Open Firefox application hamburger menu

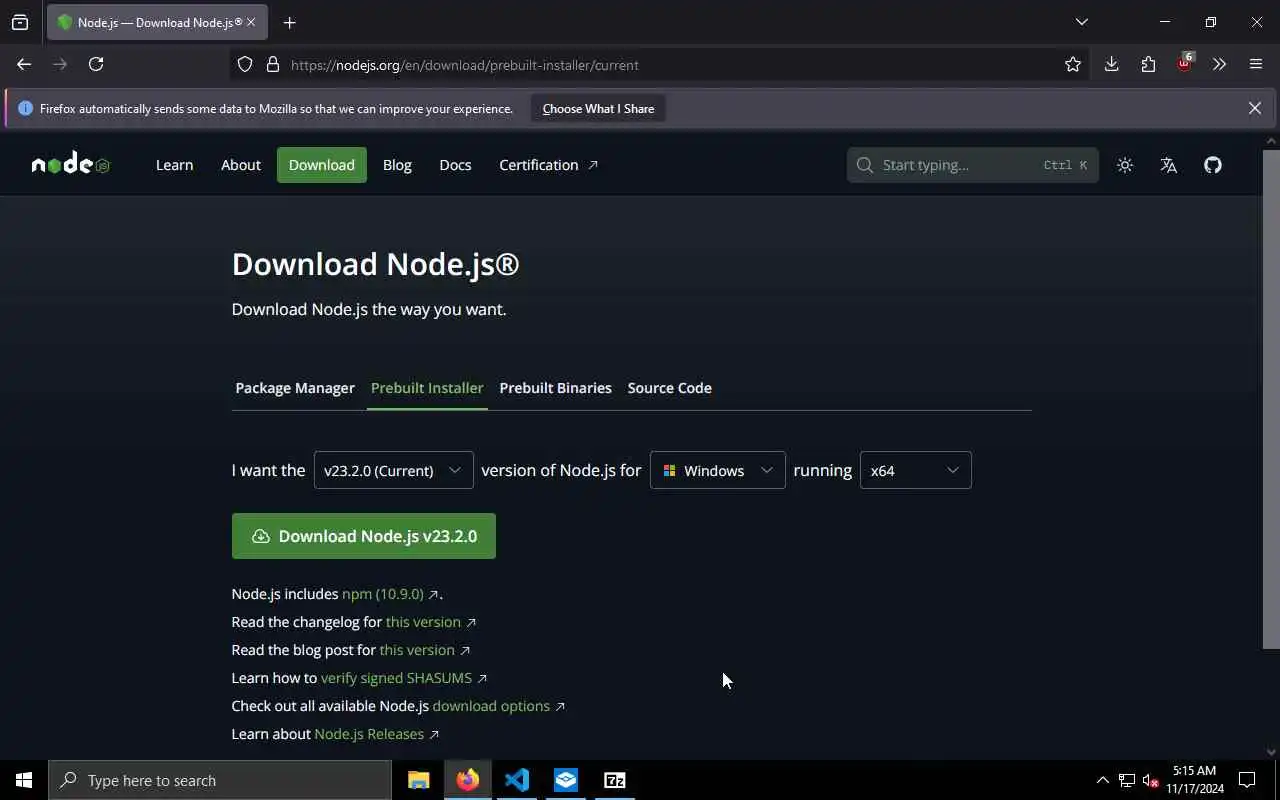(1256, 64)
